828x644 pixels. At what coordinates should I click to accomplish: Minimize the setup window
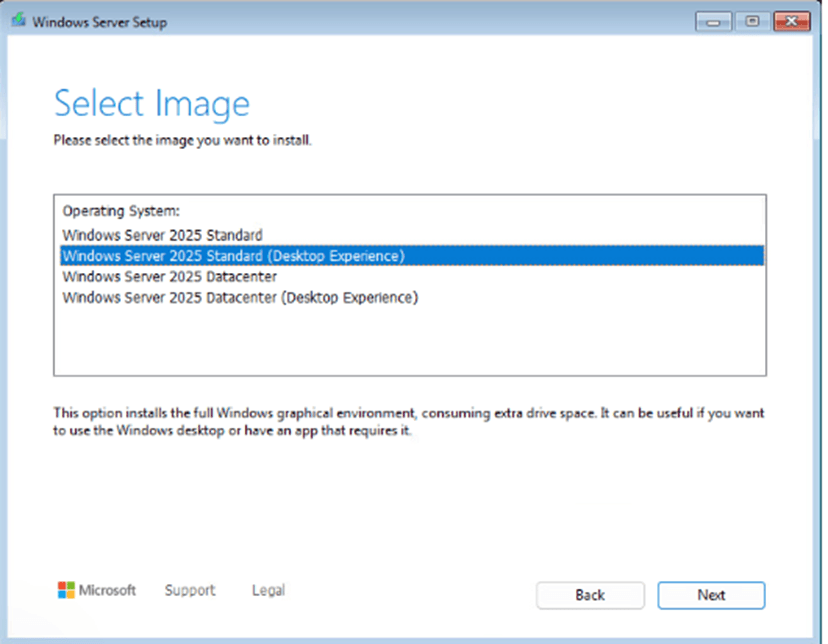(713, 20)
